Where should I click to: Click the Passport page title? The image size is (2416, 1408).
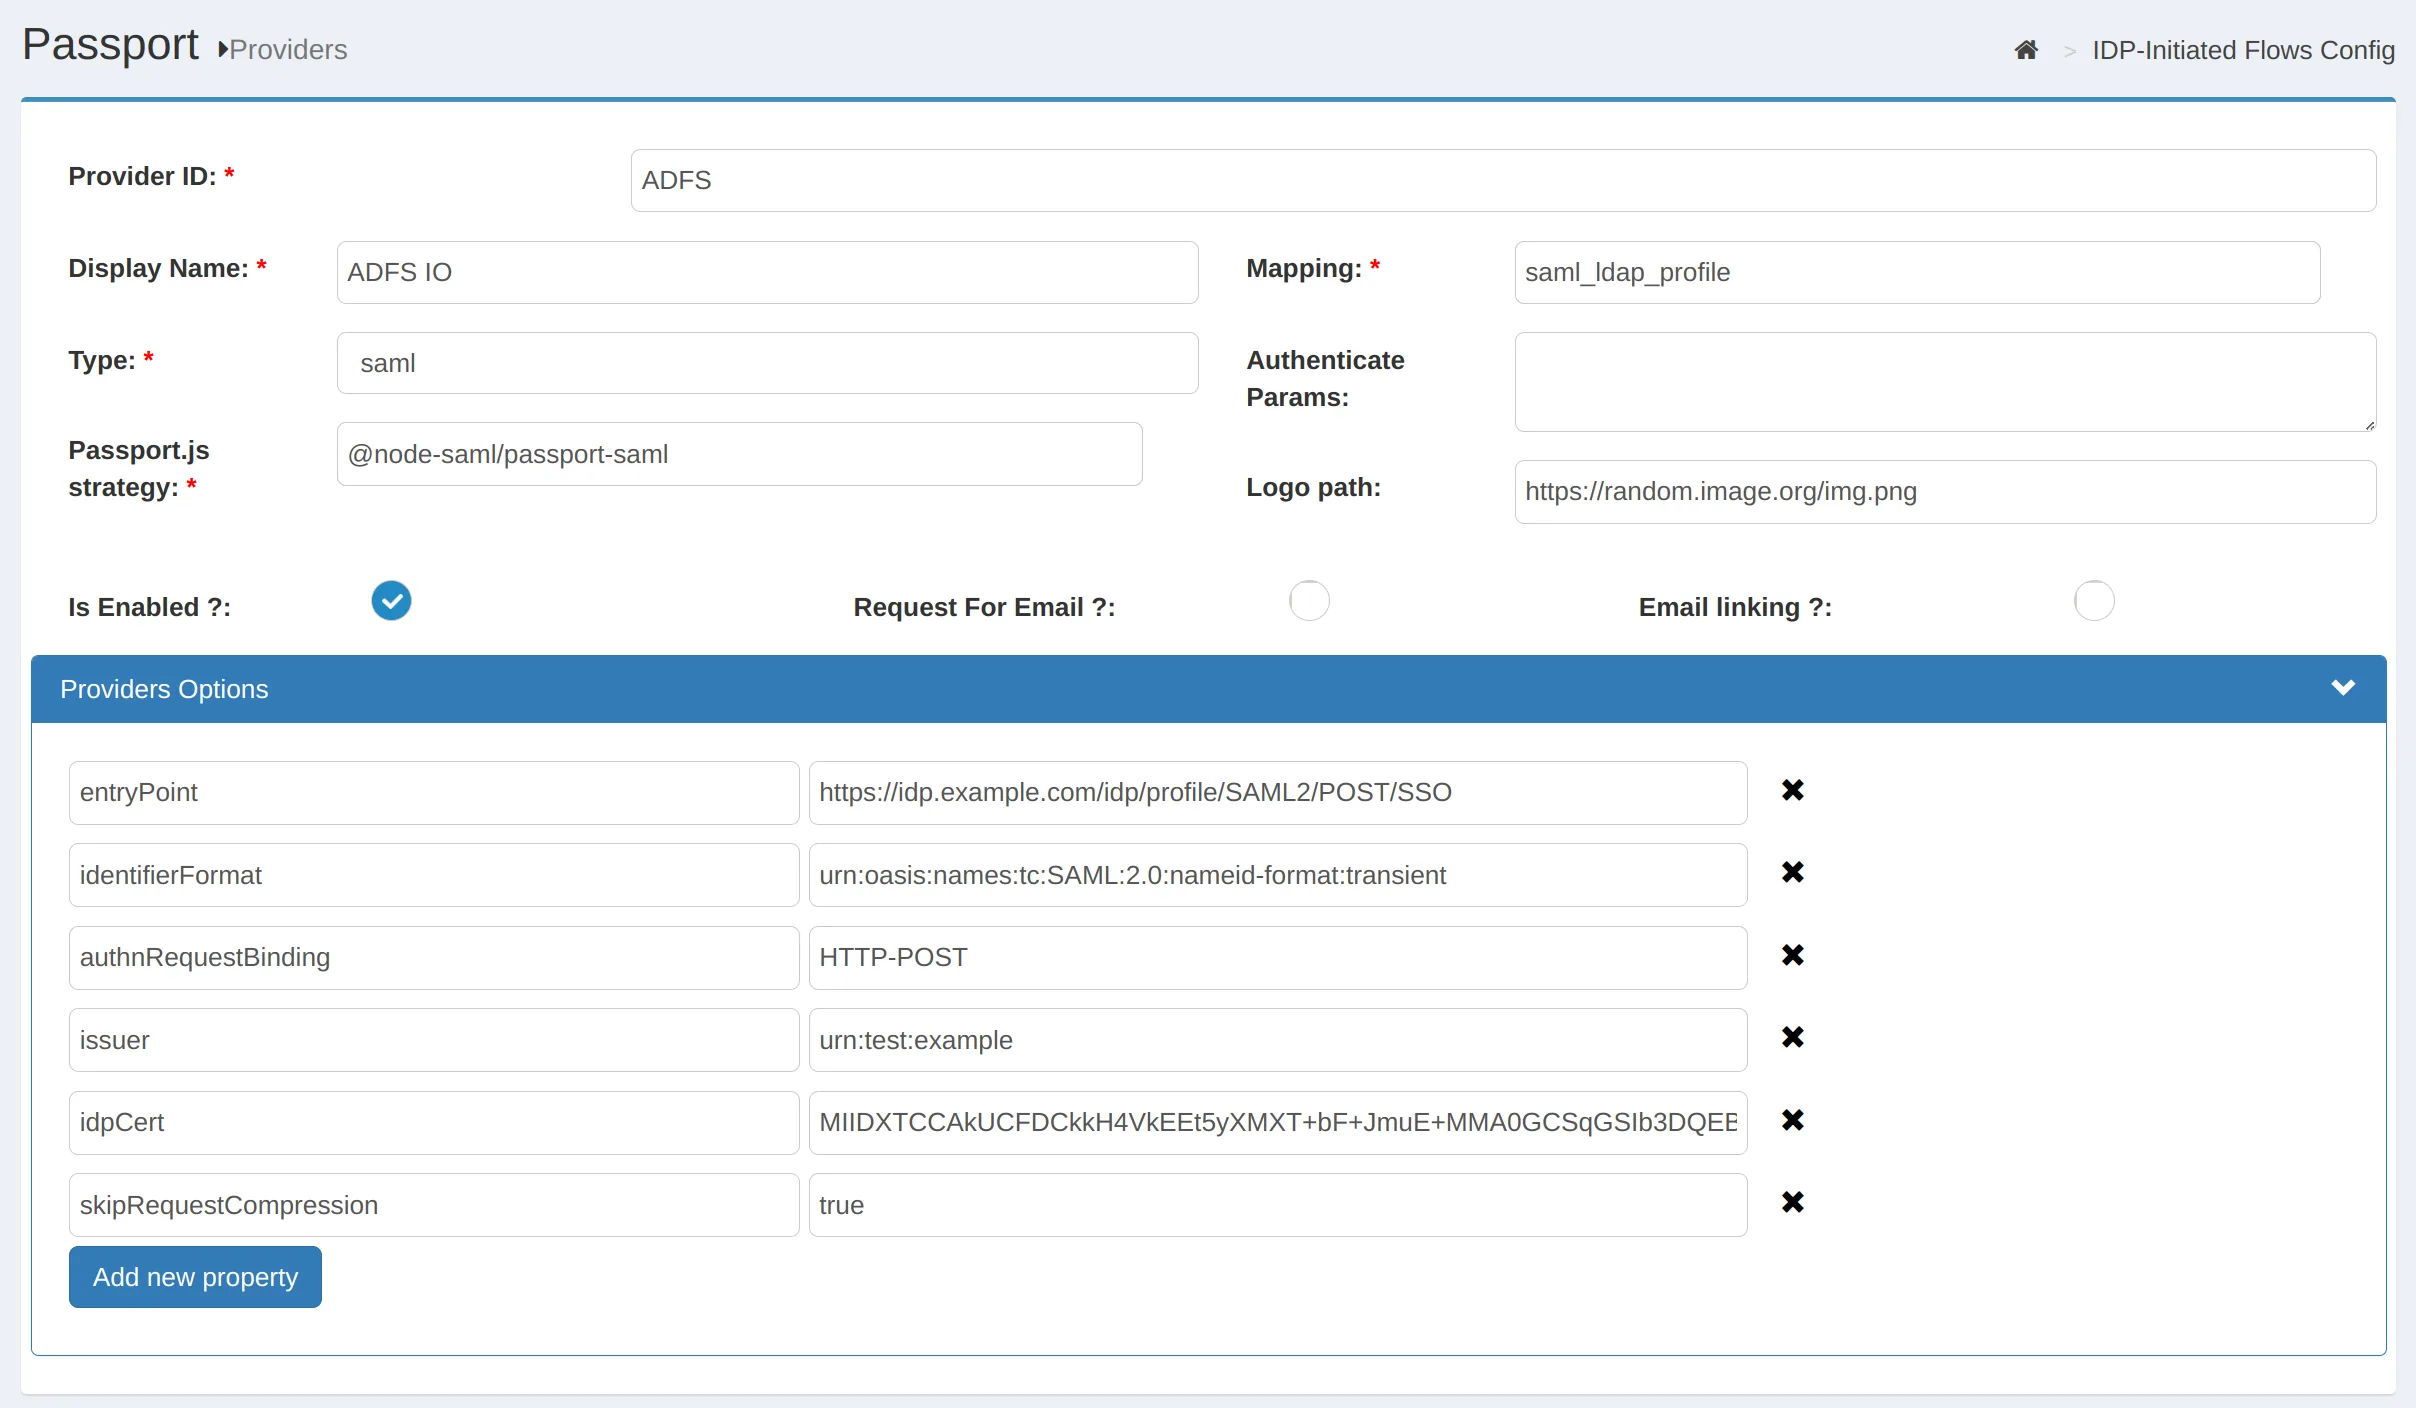coord(110,45)
